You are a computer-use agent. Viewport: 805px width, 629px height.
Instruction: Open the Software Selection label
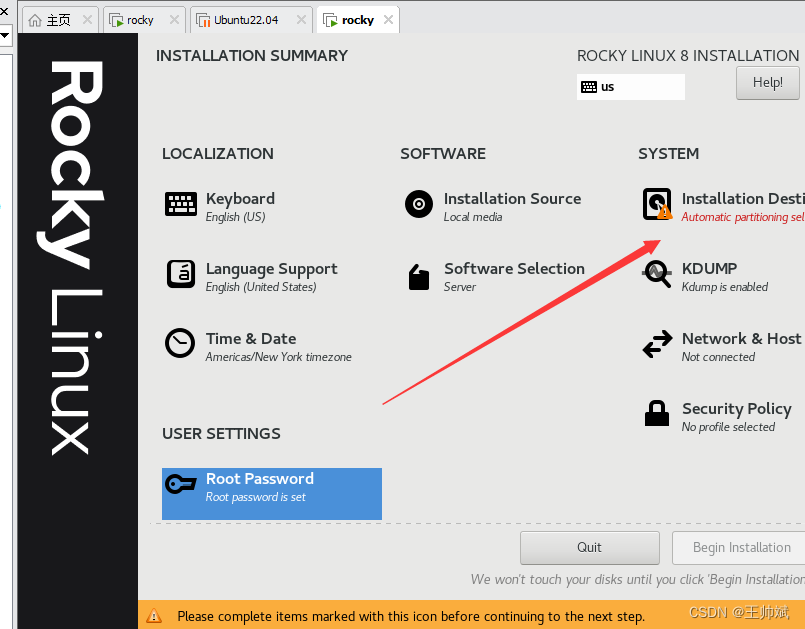(514, 269)
